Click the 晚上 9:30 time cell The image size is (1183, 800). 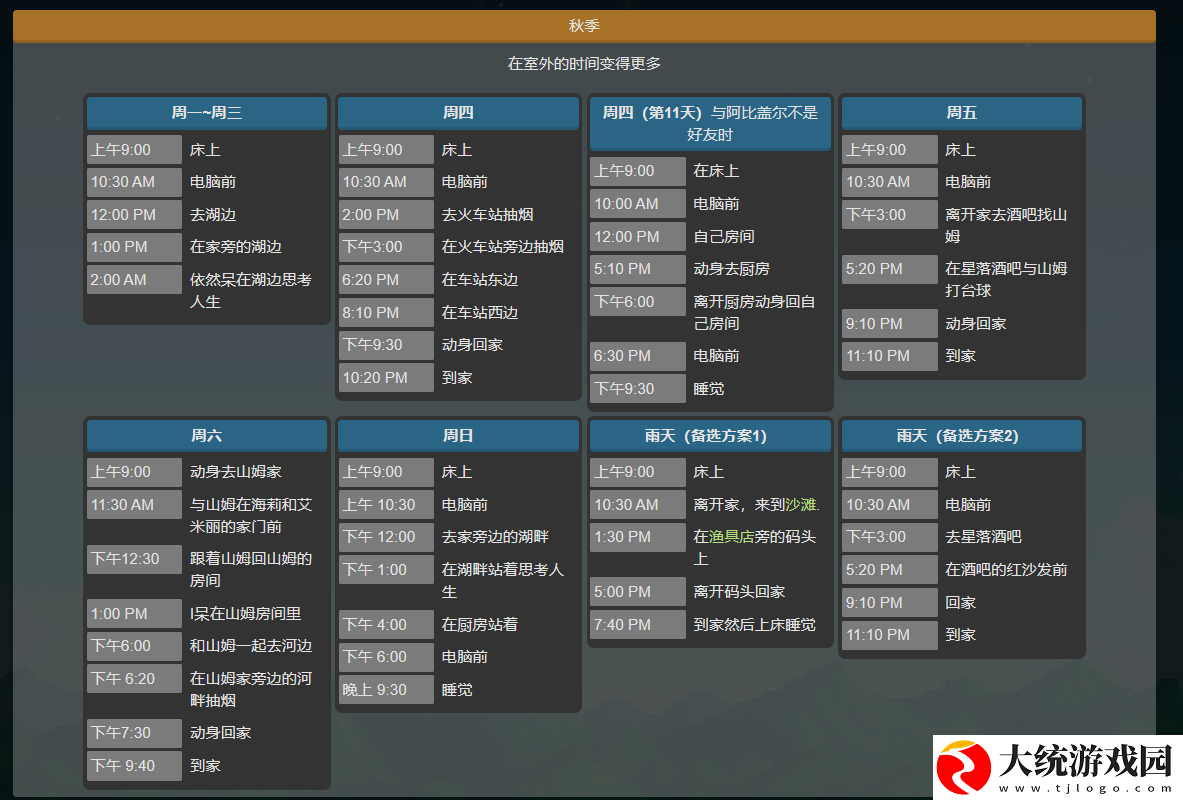(386, 690)
